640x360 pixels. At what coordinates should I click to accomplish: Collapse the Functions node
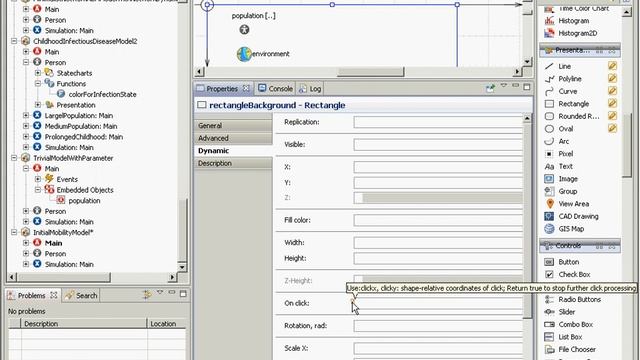coord(38,84)
